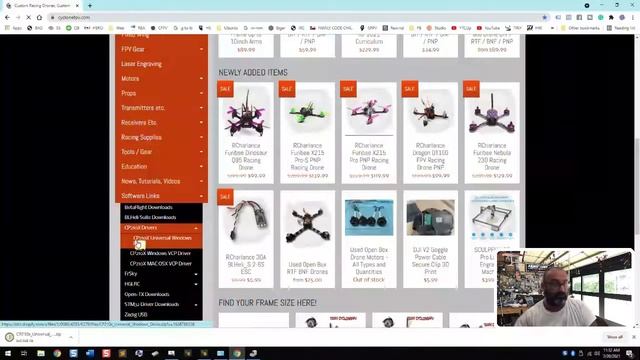Open Microsoft Word from the taskbar
The height and width of the screenshot is (360, 640).
pyautogui.click(x=90, y=353)
